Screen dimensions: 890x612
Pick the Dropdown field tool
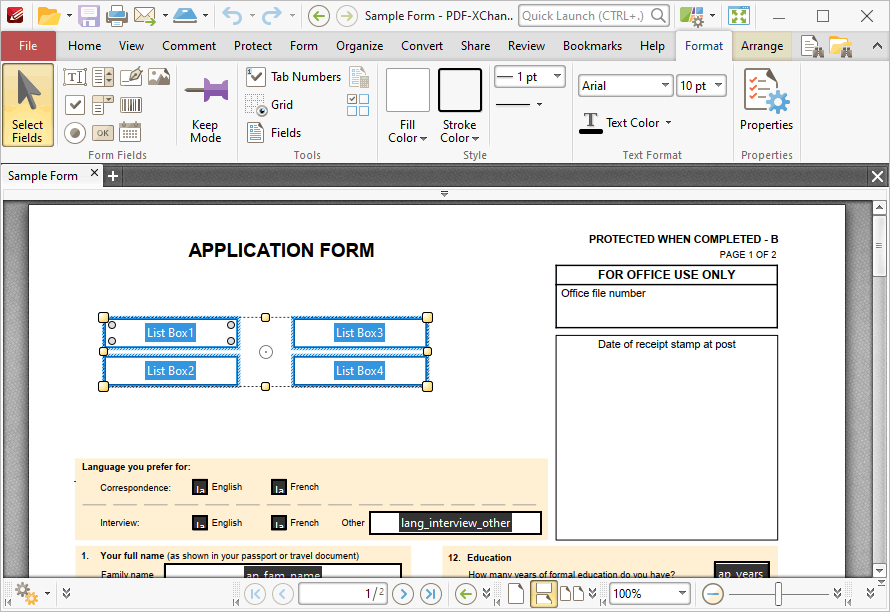[103, 105]
